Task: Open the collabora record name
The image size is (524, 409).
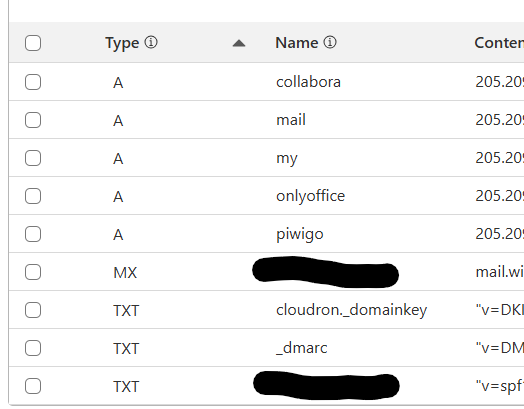Action: [308, 82]
